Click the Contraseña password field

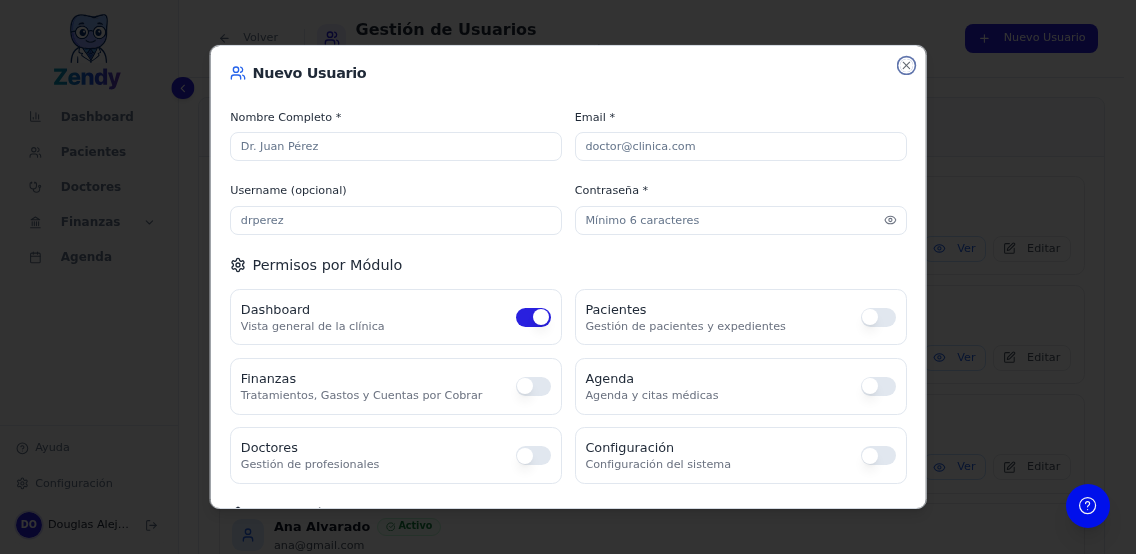pos(740,220)
